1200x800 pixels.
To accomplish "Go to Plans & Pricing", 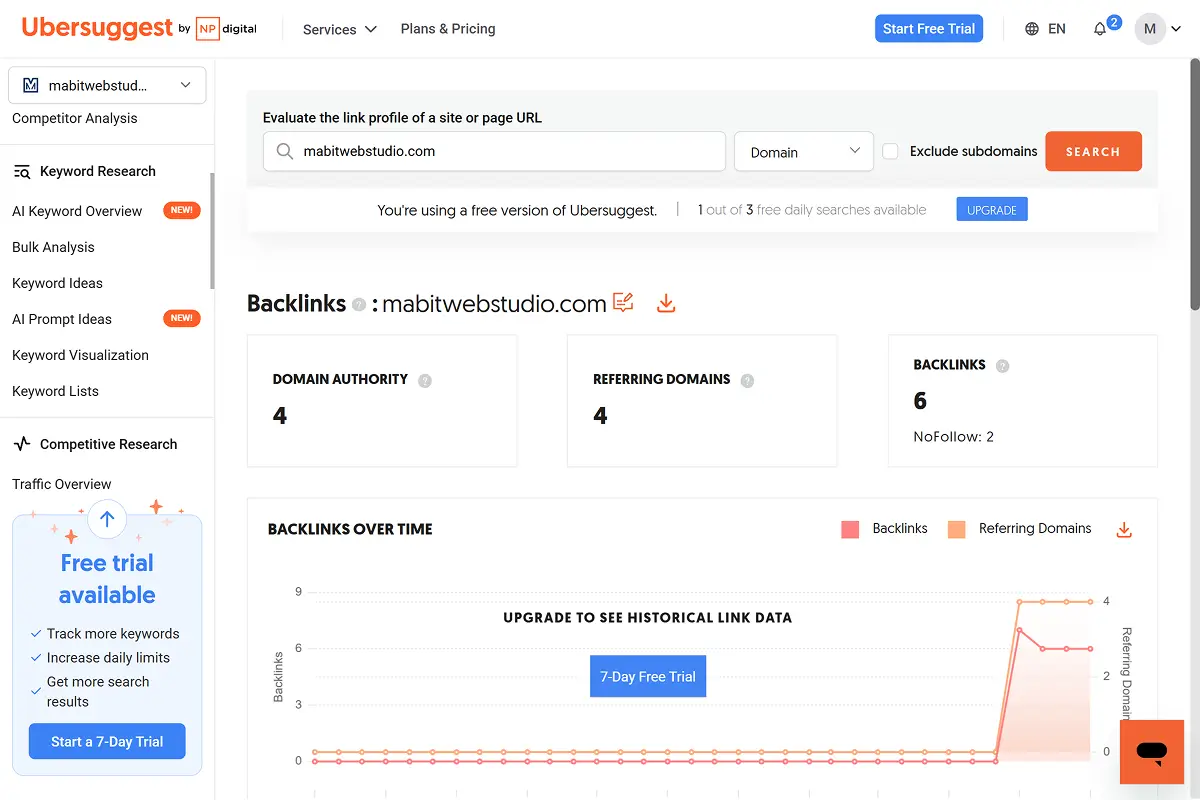I will point(447,29).
